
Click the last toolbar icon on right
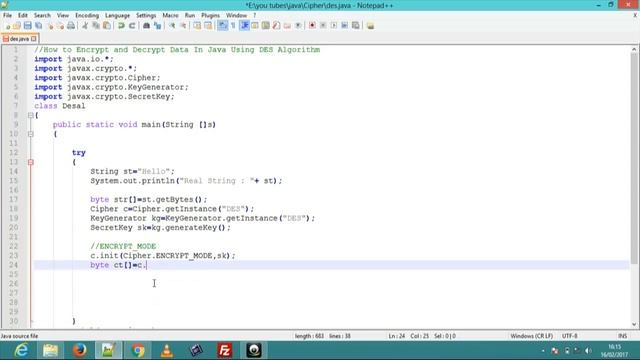tap(370, 26)
